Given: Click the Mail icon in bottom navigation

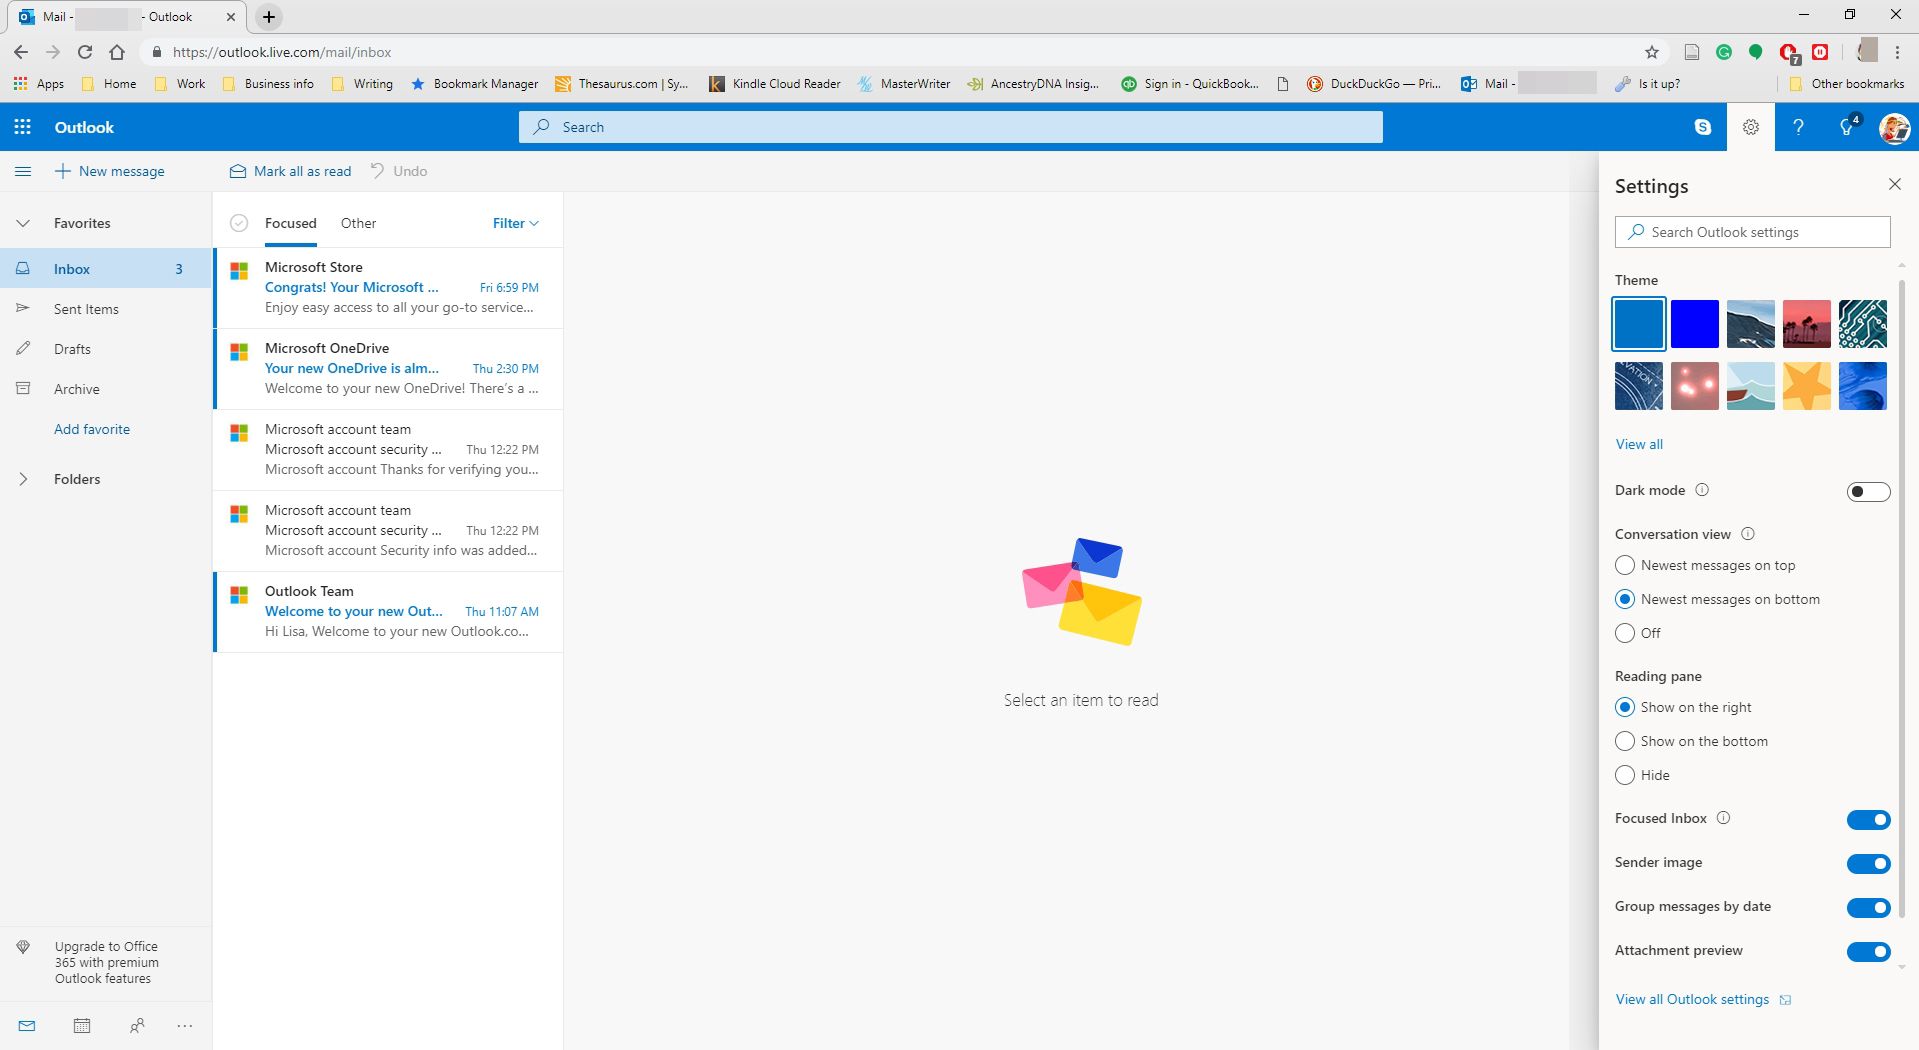Looking at the screenshot, I should tap(27, 1025).
